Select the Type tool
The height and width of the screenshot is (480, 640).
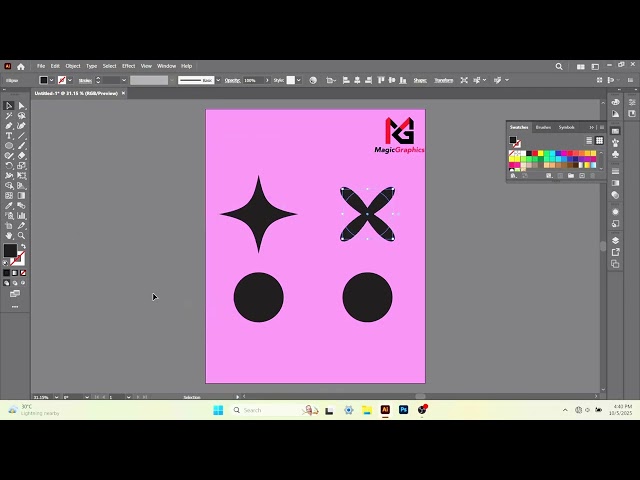9,136
